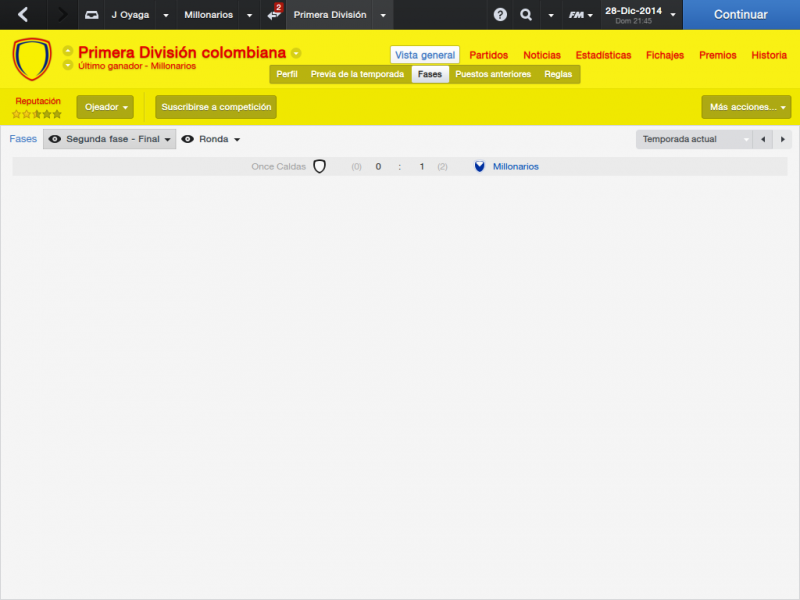Open Fichajes tab

[665, 55]
